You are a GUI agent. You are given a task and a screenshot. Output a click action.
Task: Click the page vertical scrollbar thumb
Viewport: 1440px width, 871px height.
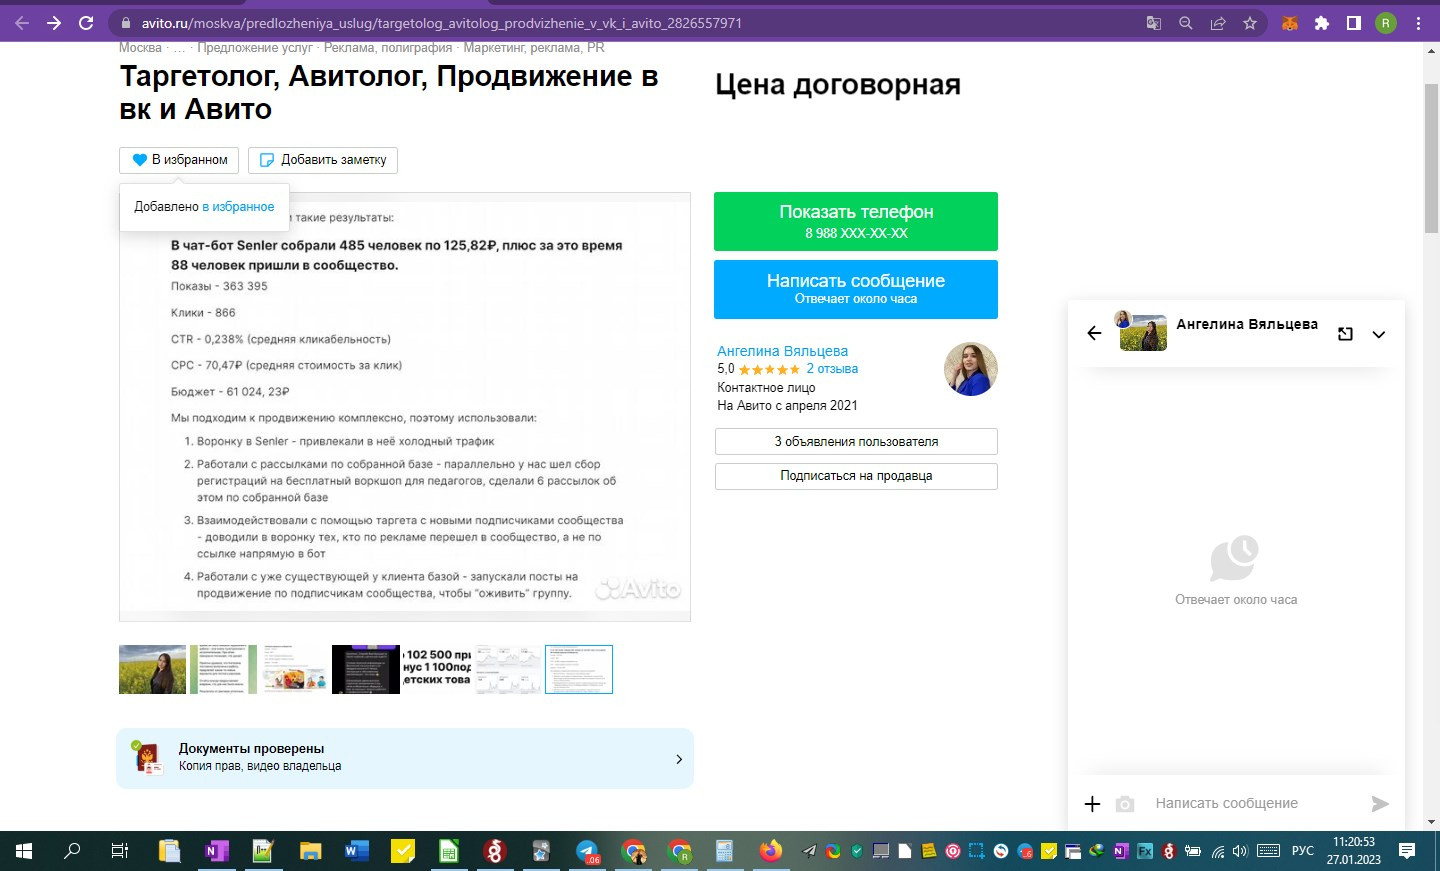pos(1431,158)
